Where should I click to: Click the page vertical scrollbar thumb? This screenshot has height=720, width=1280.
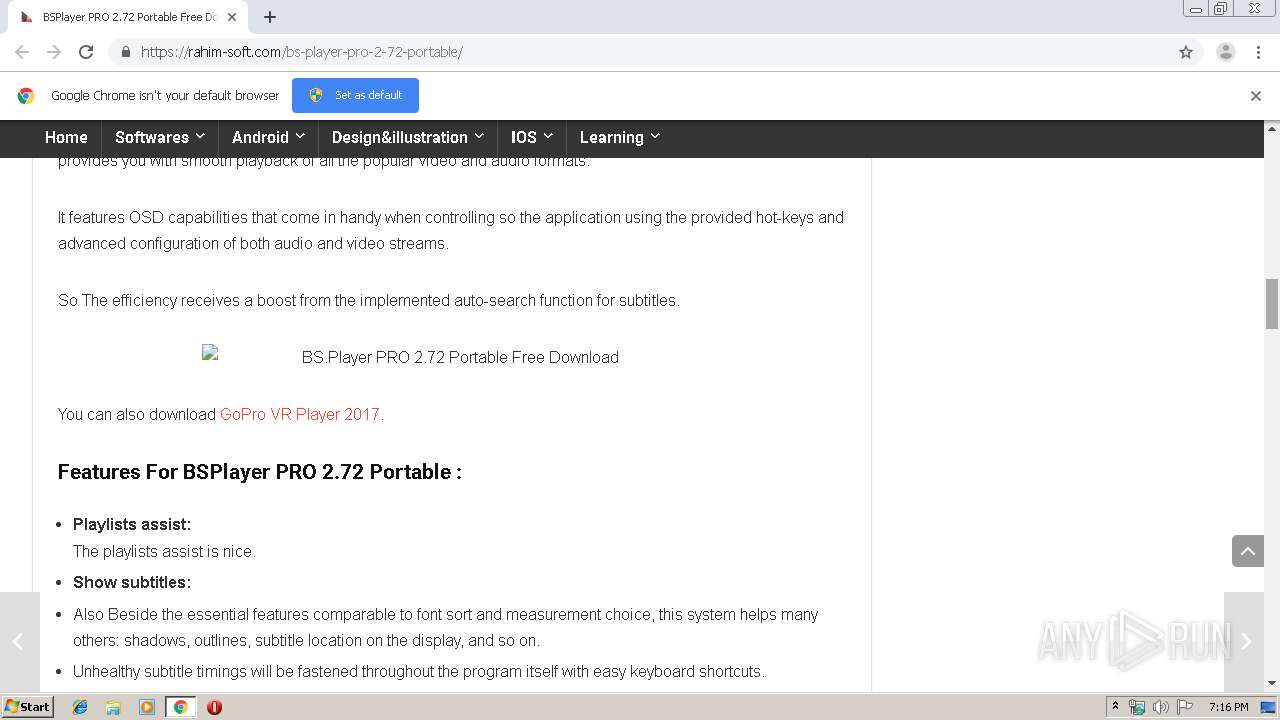[1272, 304]
